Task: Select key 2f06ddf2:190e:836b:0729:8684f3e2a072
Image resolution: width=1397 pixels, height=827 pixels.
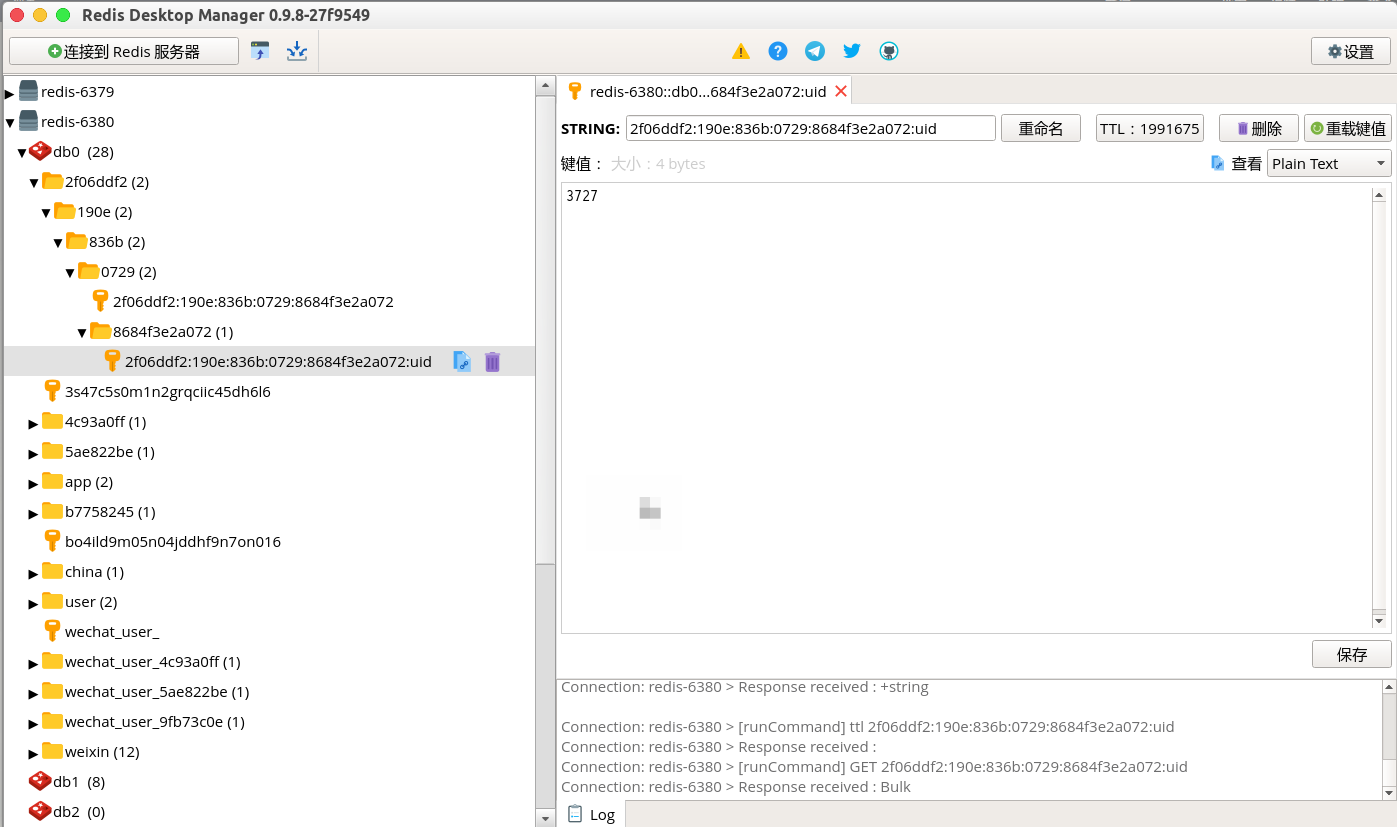Action: 253,301
